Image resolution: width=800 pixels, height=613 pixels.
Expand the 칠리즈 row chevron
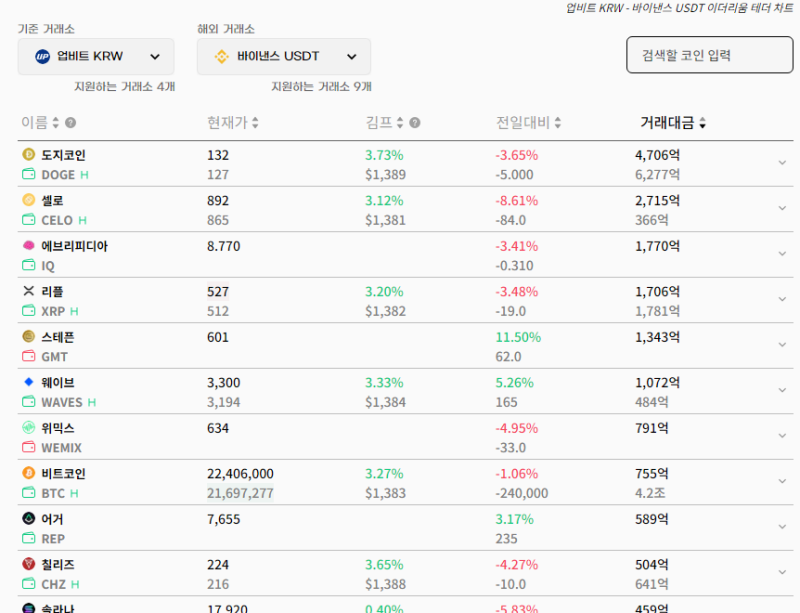pos(782,572)
